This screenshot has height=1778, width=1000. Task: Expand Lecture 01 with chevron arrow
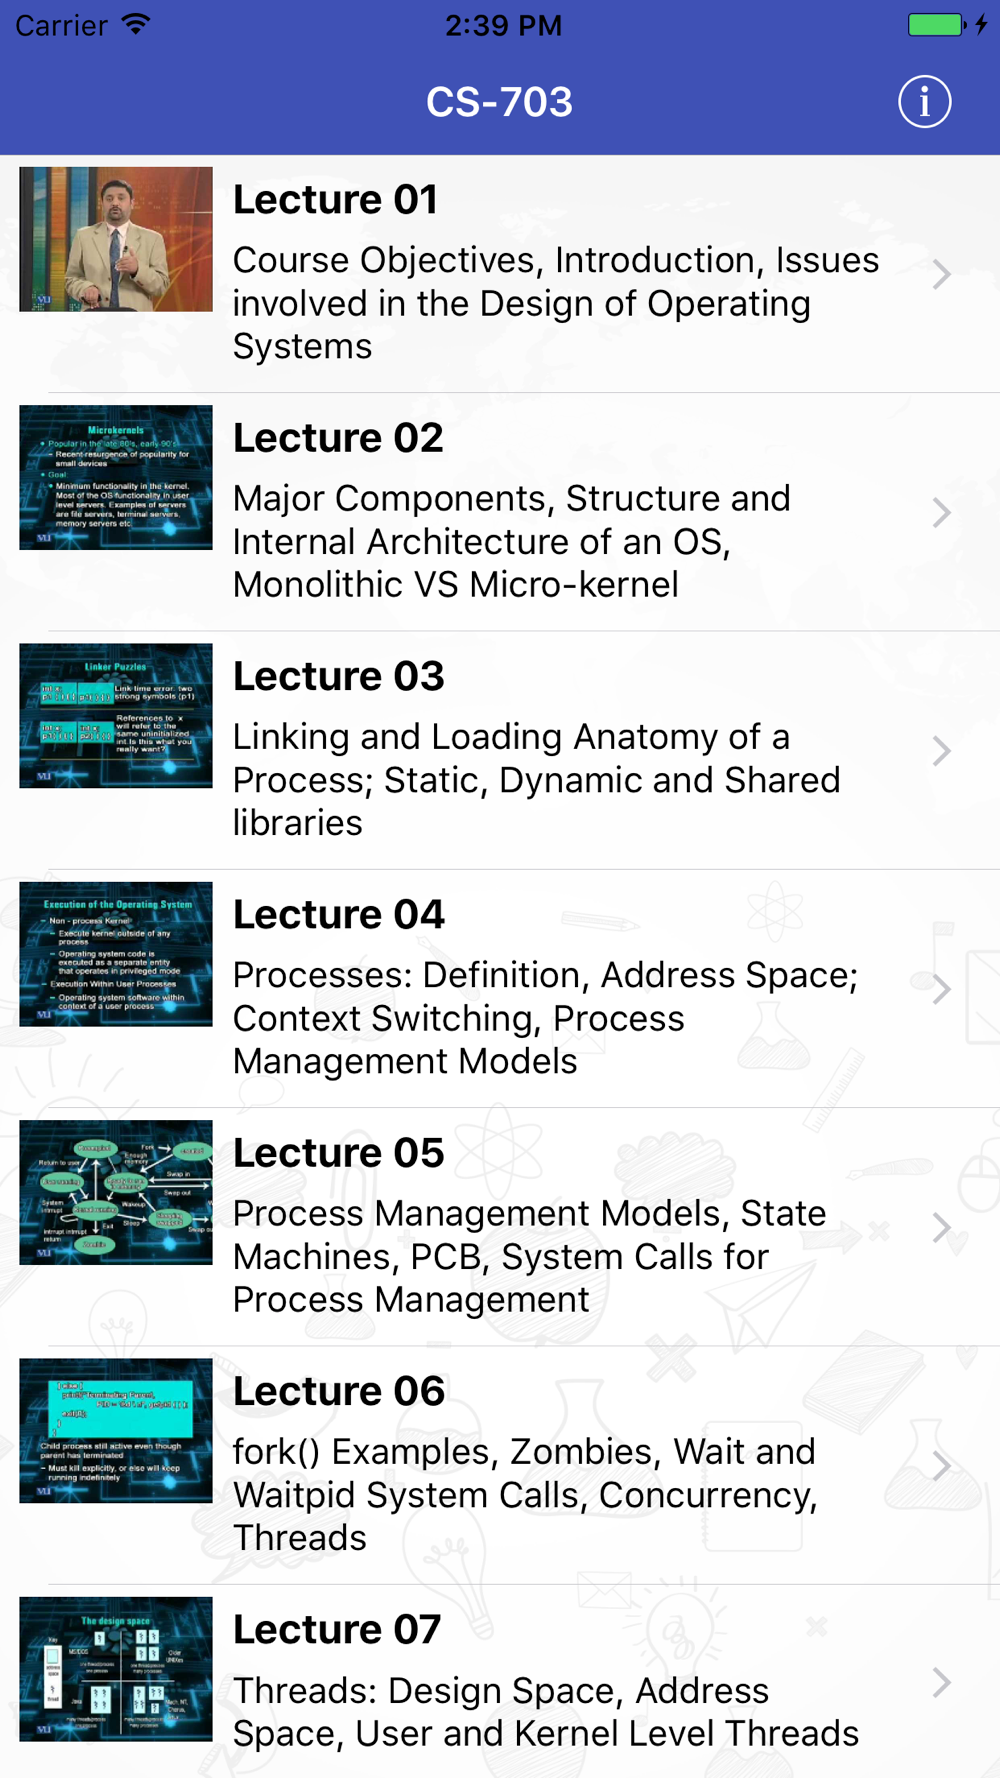(x=941, y=274)
